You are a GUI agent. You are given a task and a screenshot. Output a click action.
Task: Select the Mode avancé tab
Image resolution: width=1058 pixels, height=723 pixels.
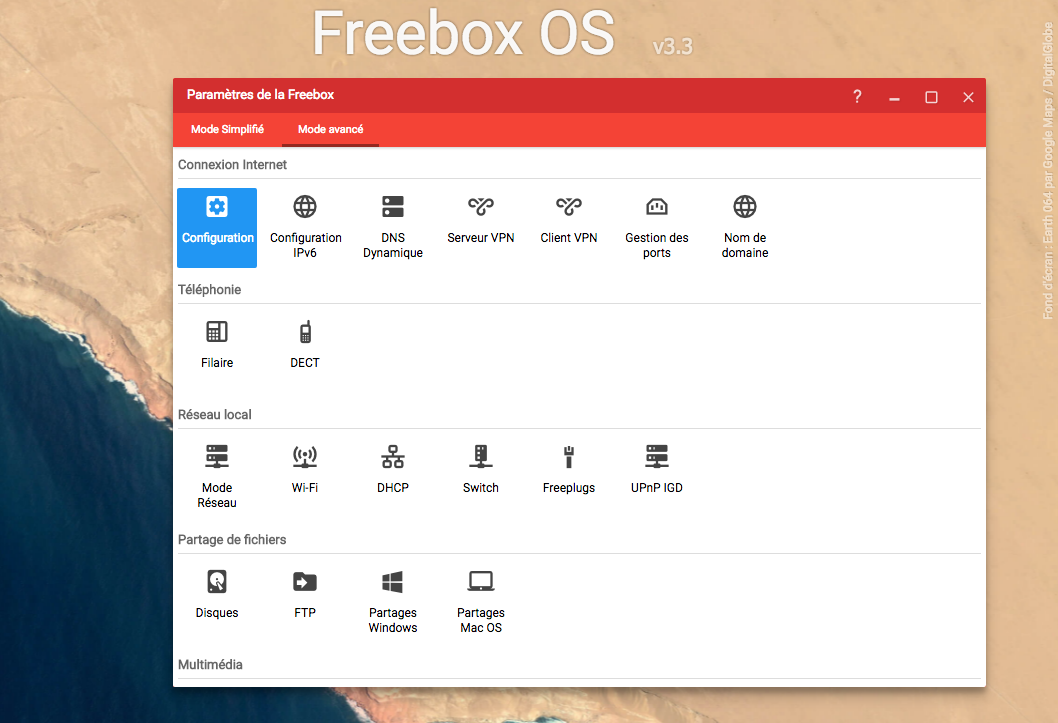point(331,129)
